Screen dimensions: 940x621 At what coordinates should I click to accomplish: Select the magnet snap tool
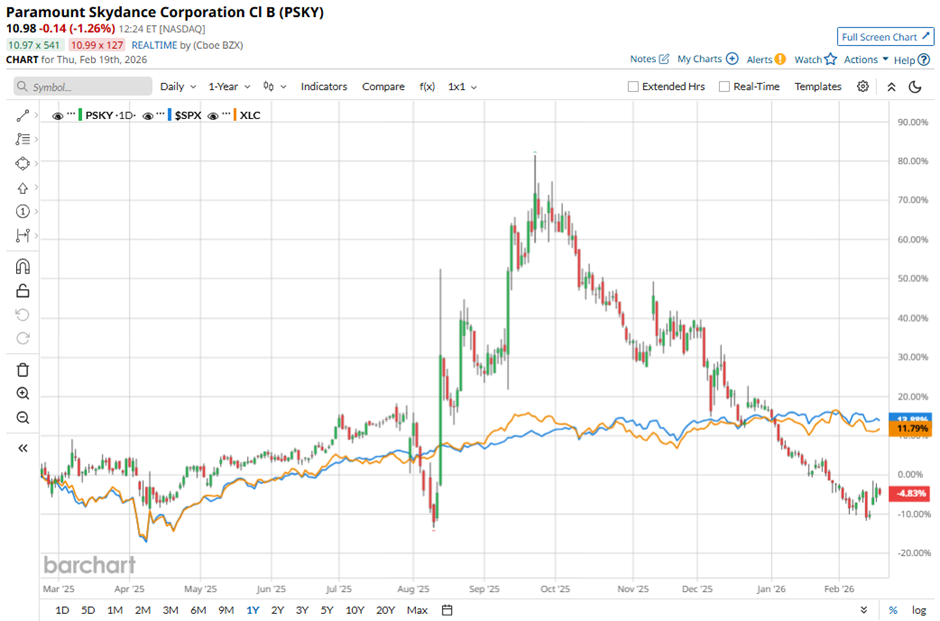(23, 267)
